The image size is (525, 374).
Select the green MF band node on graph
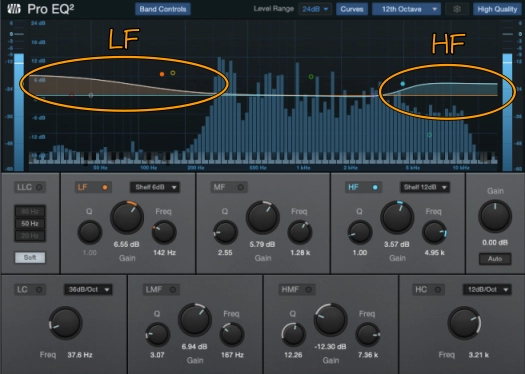point(311,77)
